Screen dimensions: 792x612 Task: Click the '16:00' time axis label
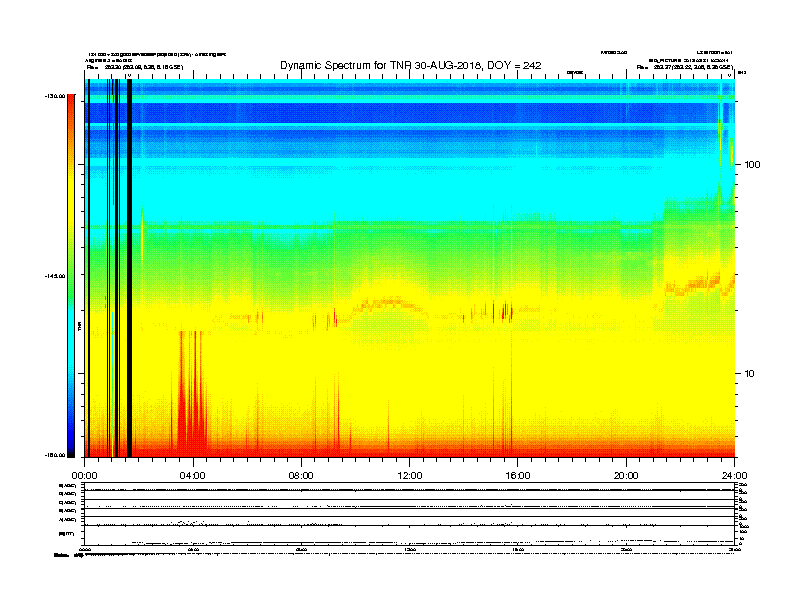coord(518,476)
